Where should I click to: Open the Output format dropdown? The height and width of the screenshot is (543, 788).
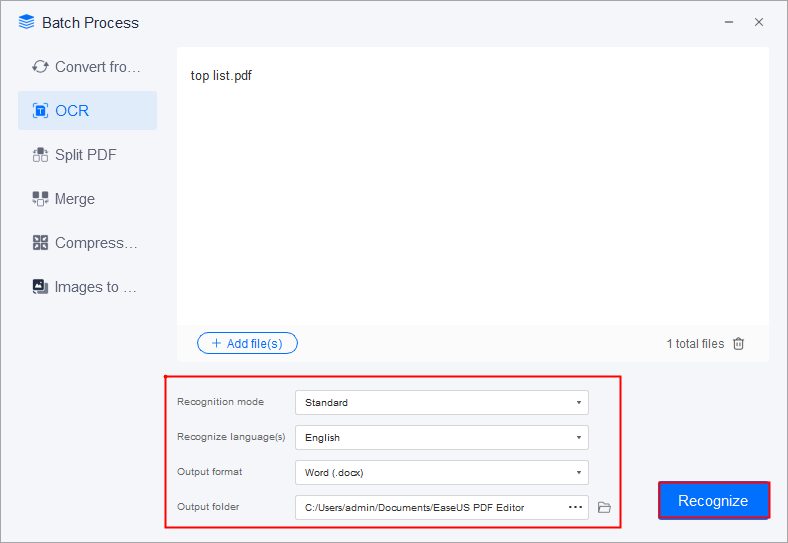[x=442, y=473]
